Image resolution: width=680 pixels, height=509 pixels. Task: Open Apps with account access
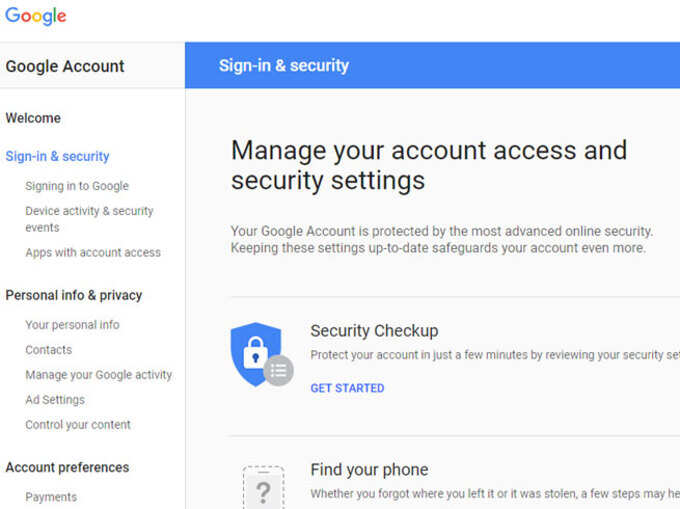tap(93, 252)
